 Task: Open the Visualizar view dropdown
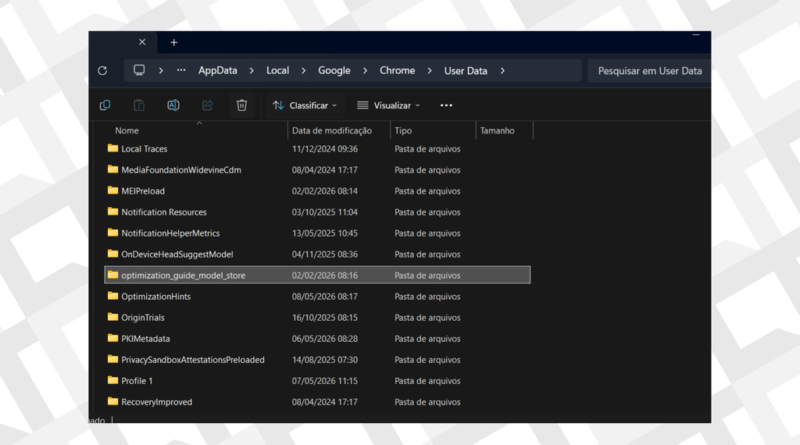point(389,105)
